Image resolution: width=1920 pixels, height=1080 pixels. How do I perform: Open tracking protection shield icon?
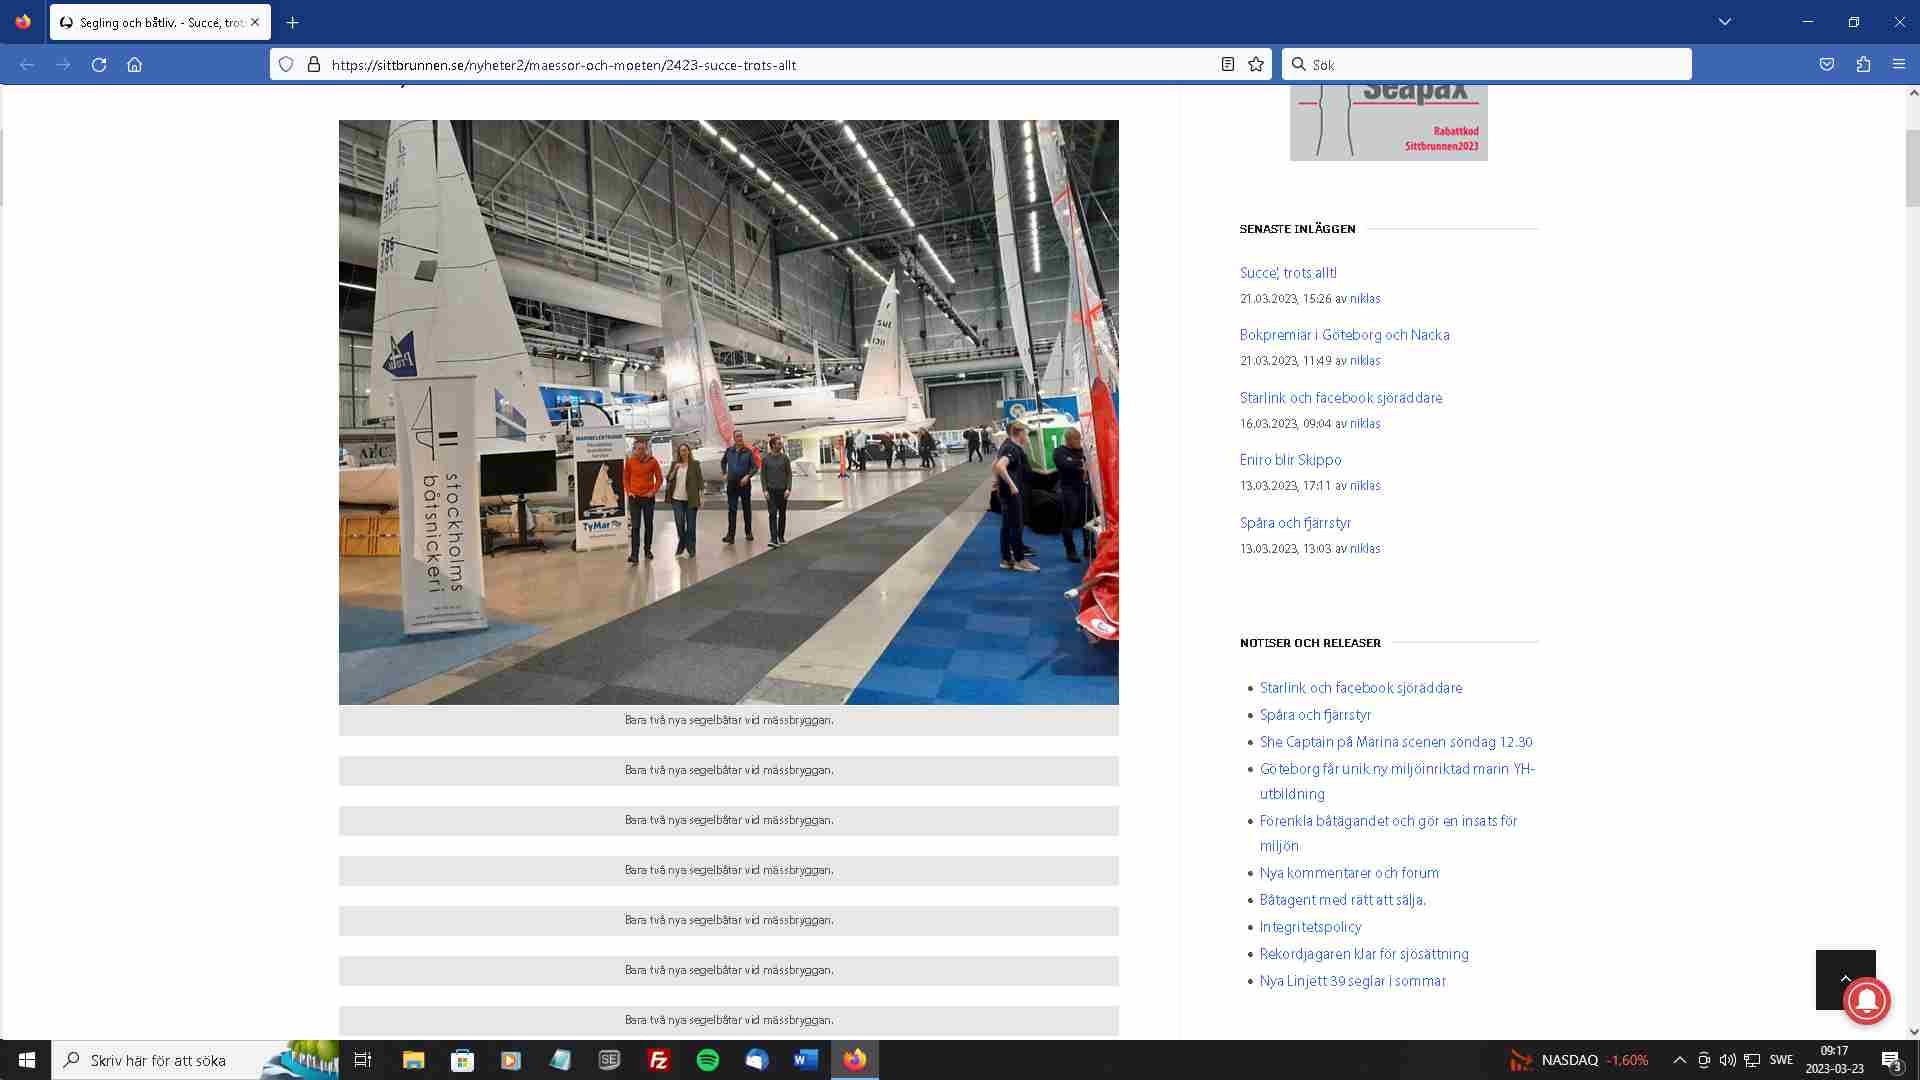[286, 65]
